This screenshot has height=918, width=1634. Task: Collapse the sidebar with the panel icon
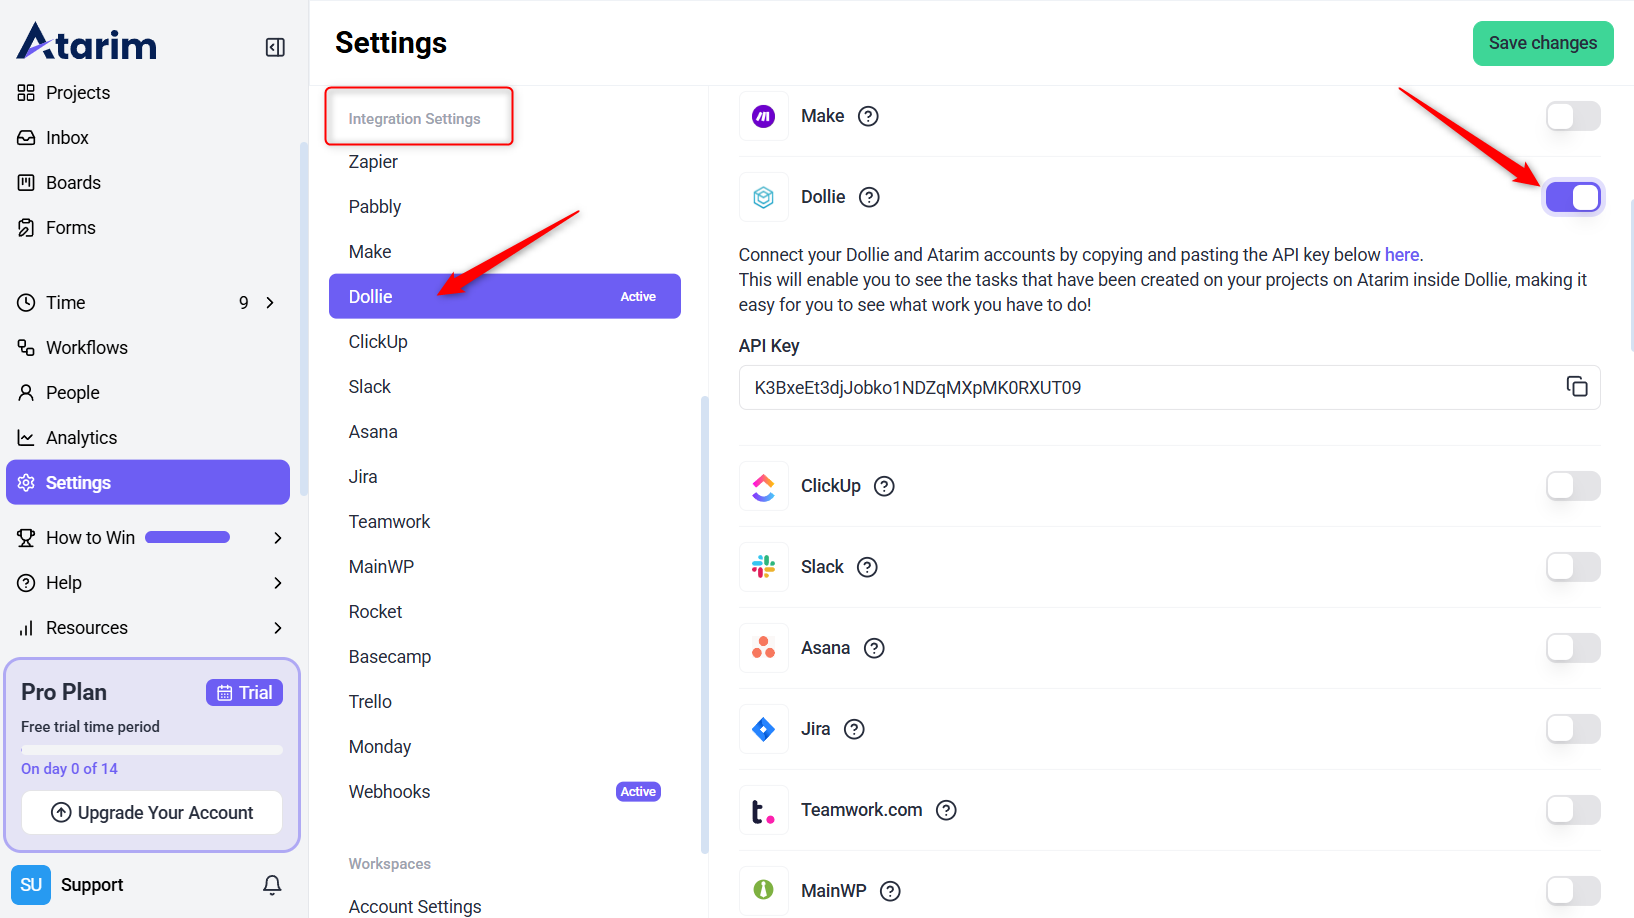(275, 47)
